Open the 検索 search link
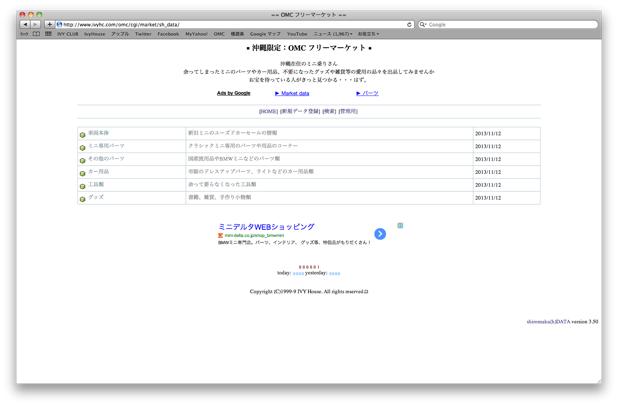Viewport: 618px width, 406px height. coord(329,112)
